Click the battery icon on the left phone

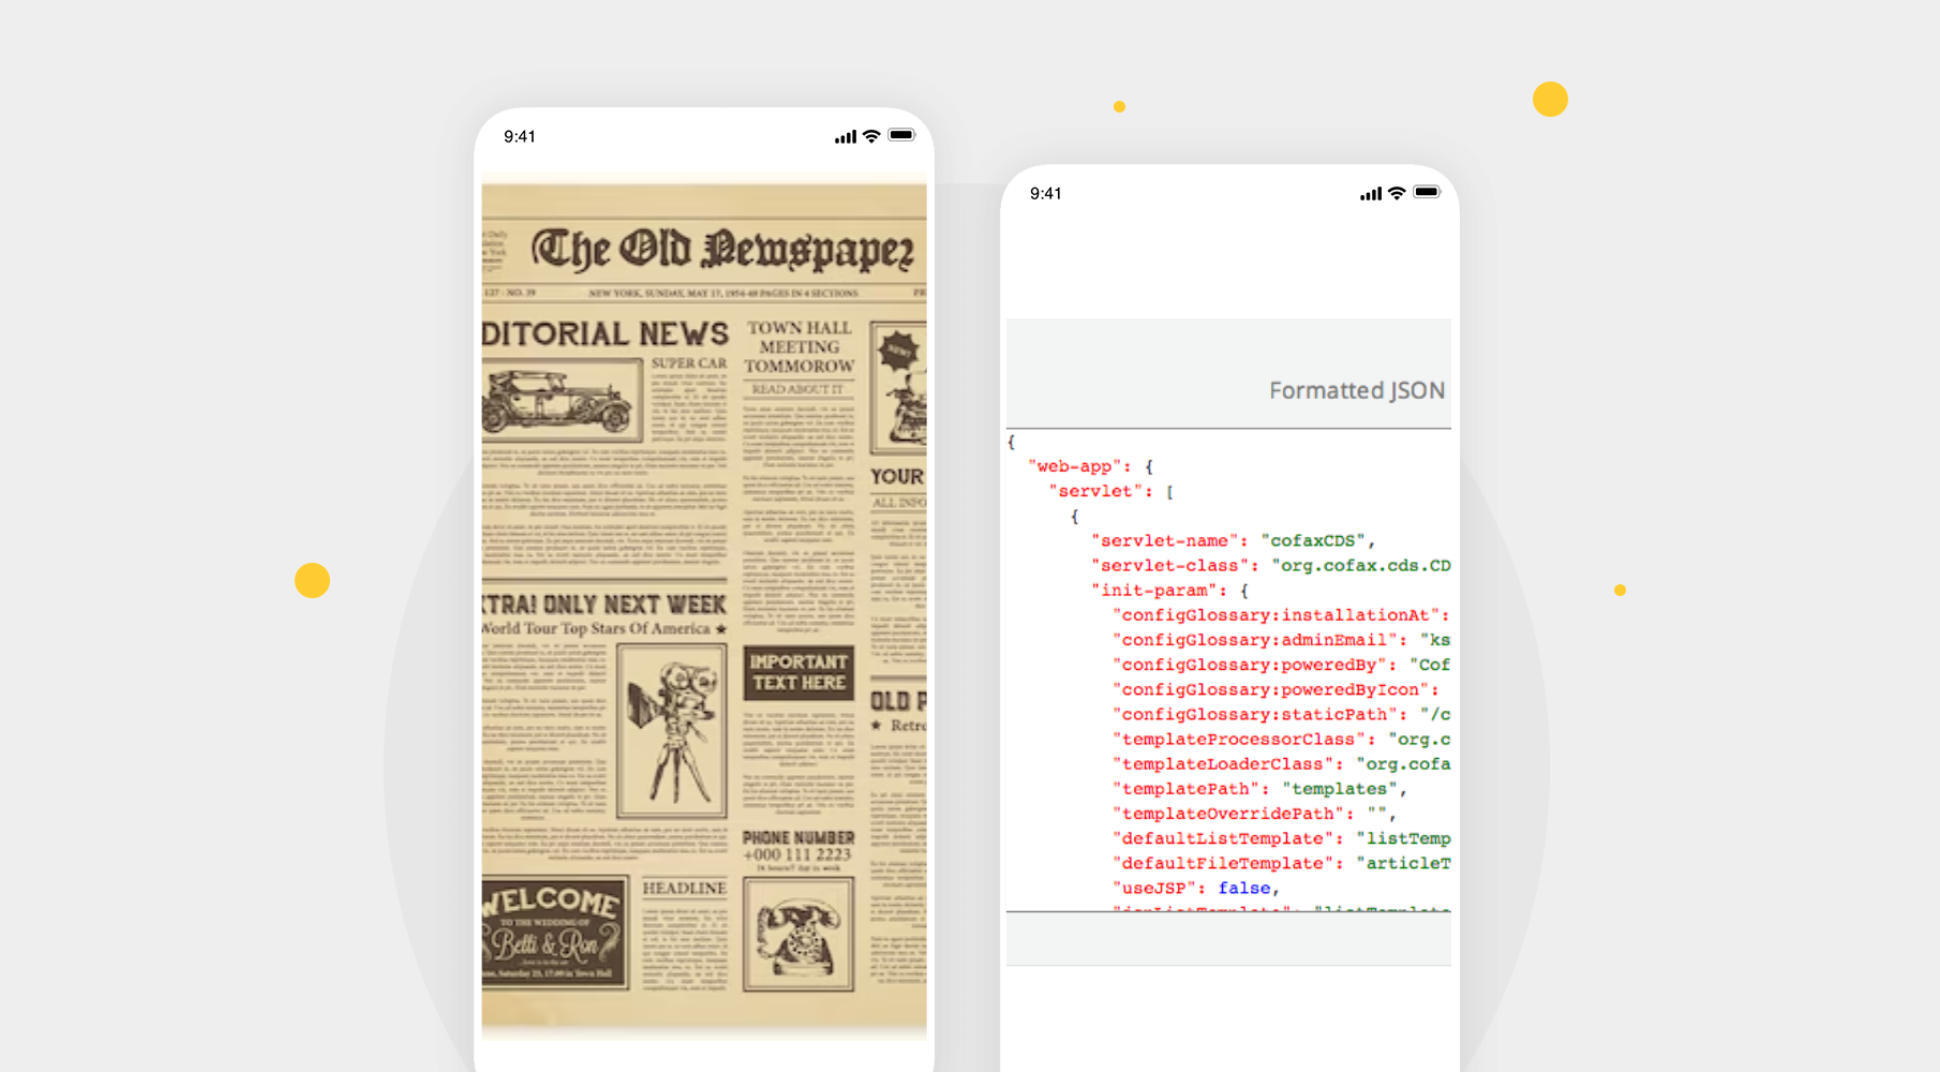pos(901,135)
